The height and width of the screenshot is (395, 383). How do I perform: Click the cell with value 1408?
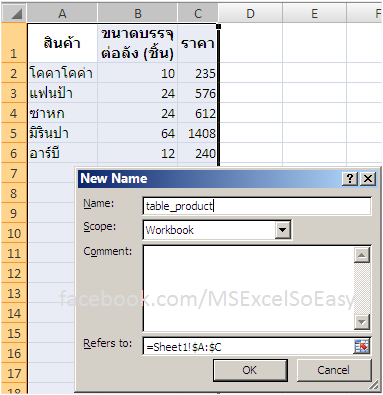click(198, 133)
